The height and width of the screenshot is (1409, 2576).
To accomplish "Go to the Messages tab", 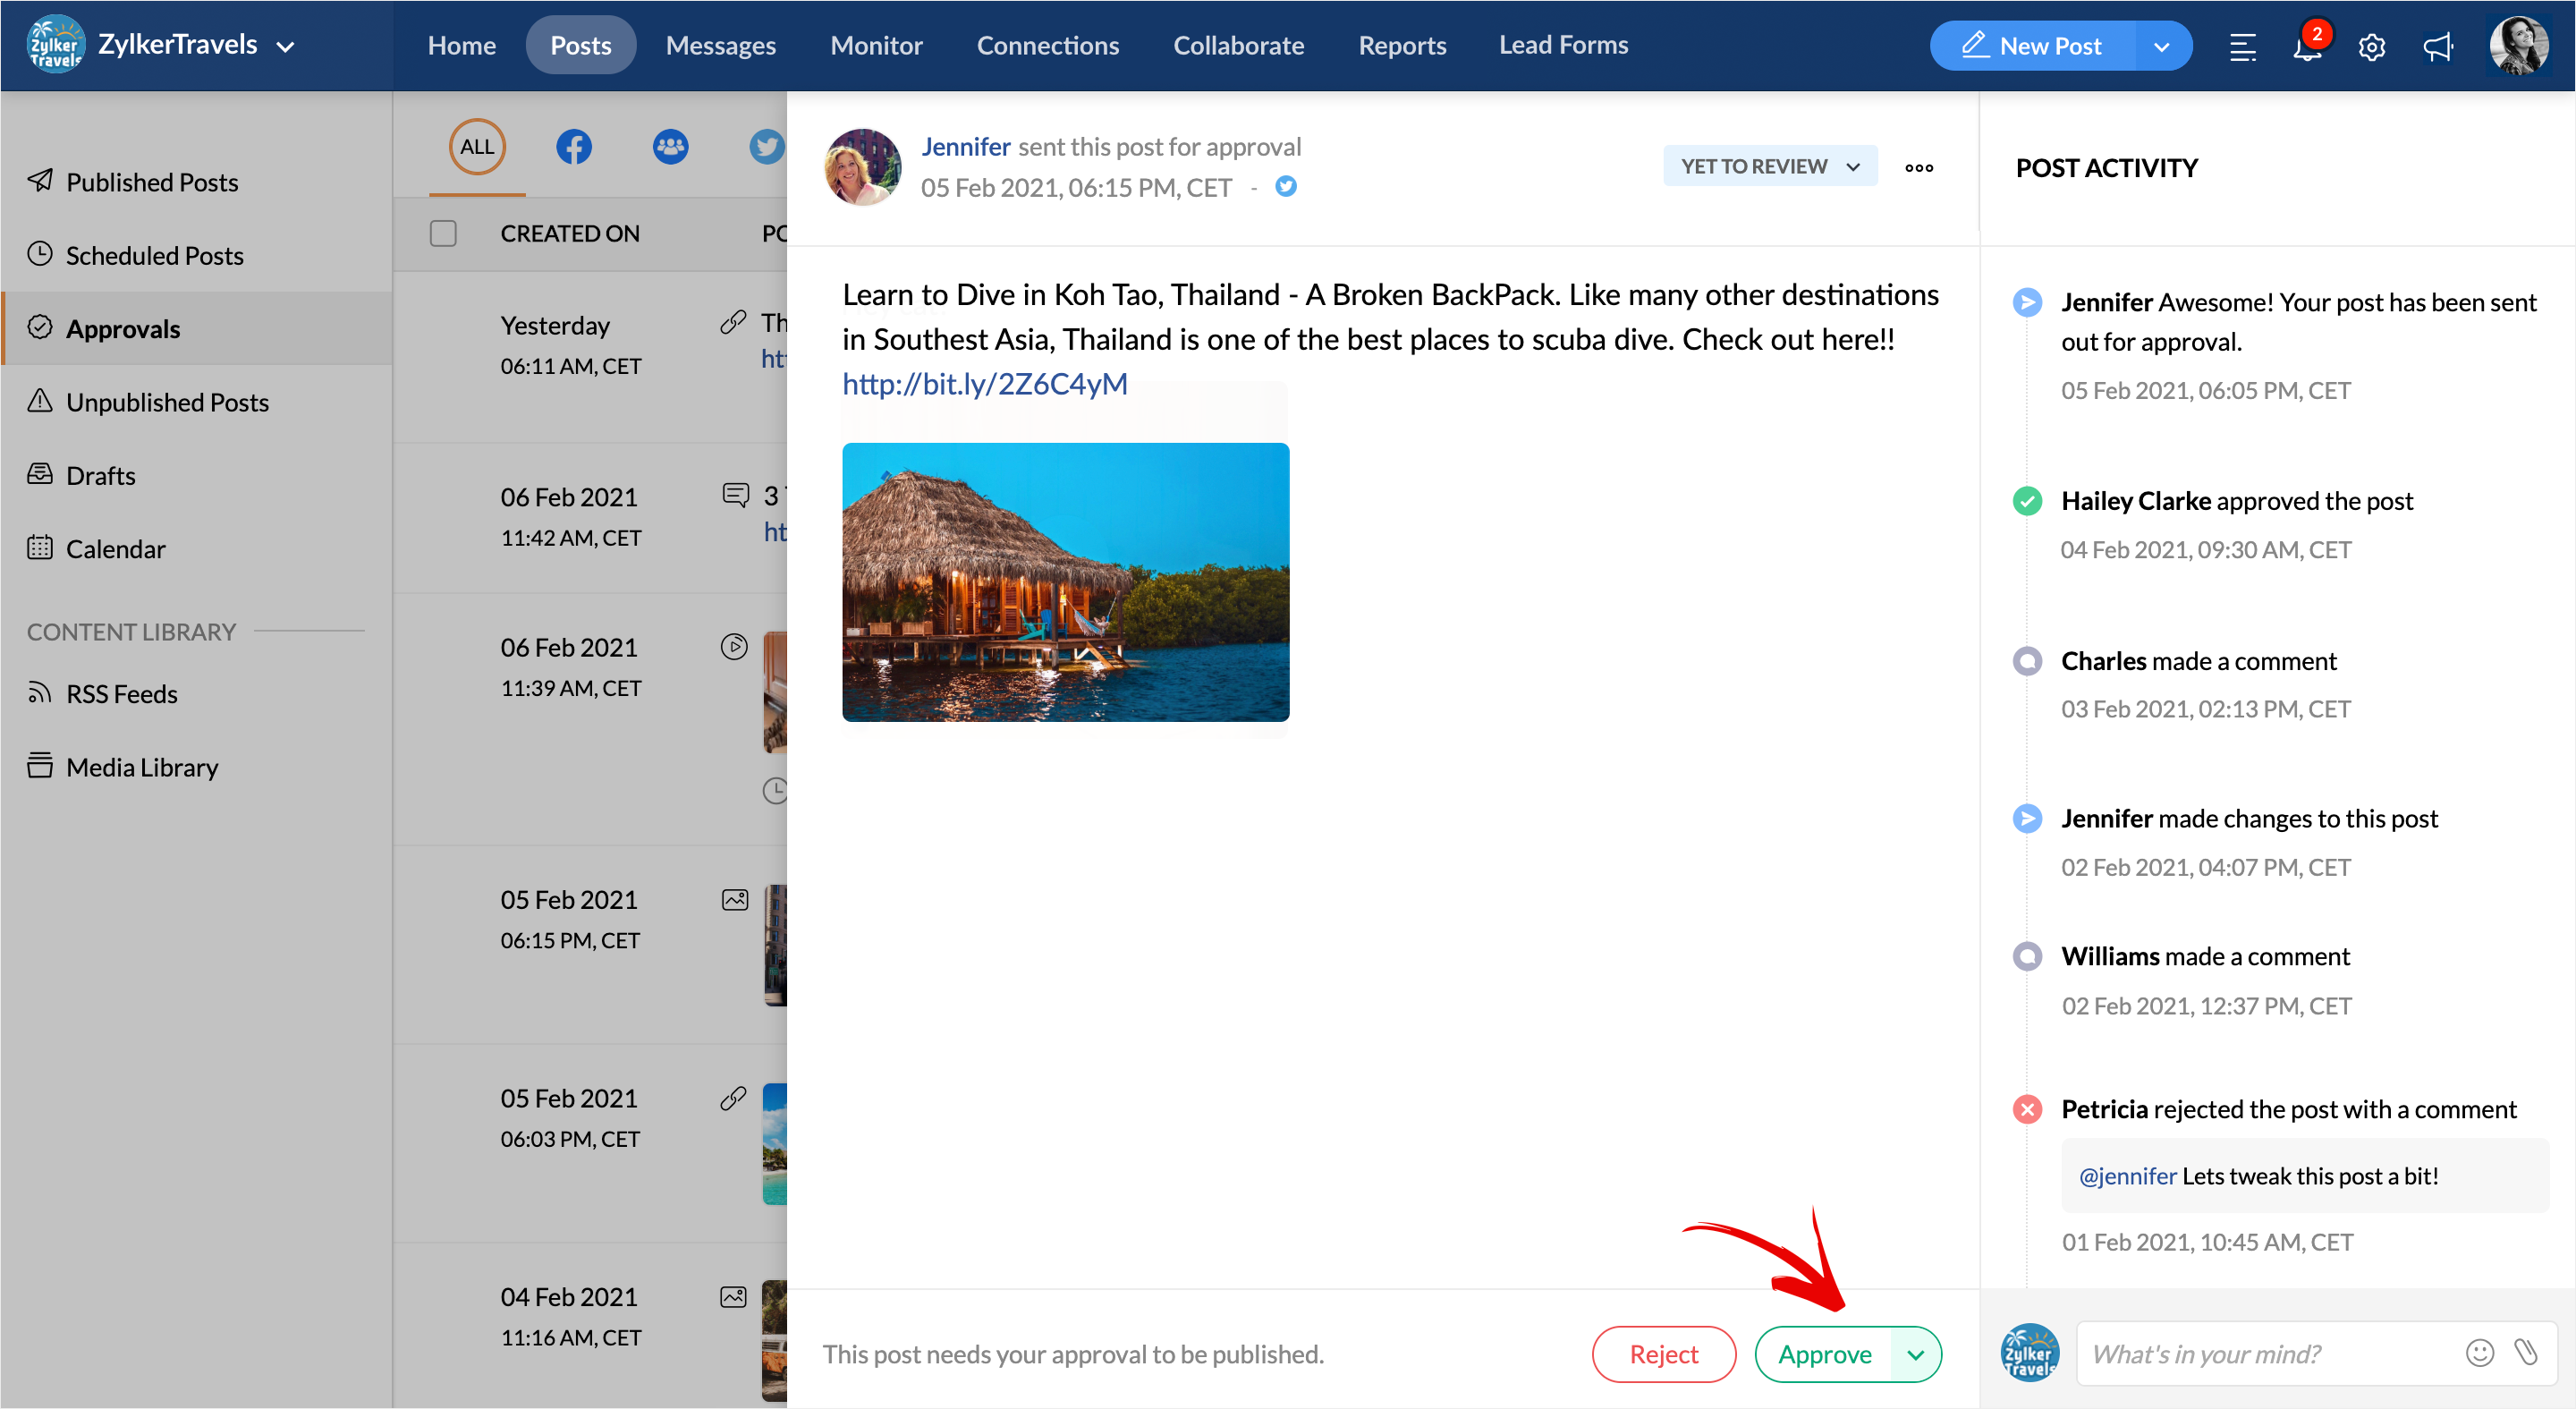I will pyautogui.click(x=720, y=46).
